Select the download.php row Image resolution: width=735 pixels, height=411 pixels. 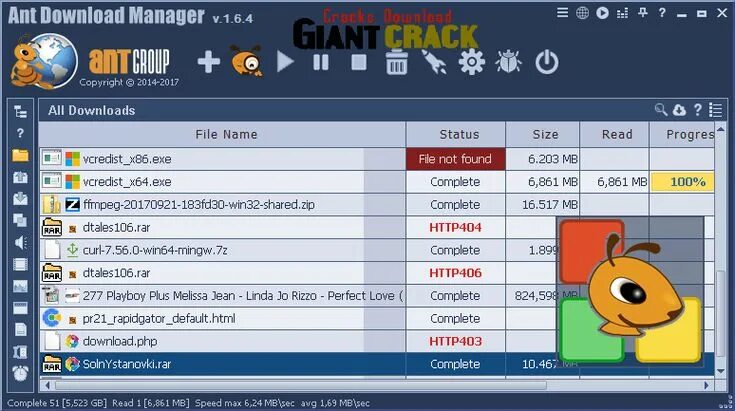377,341
